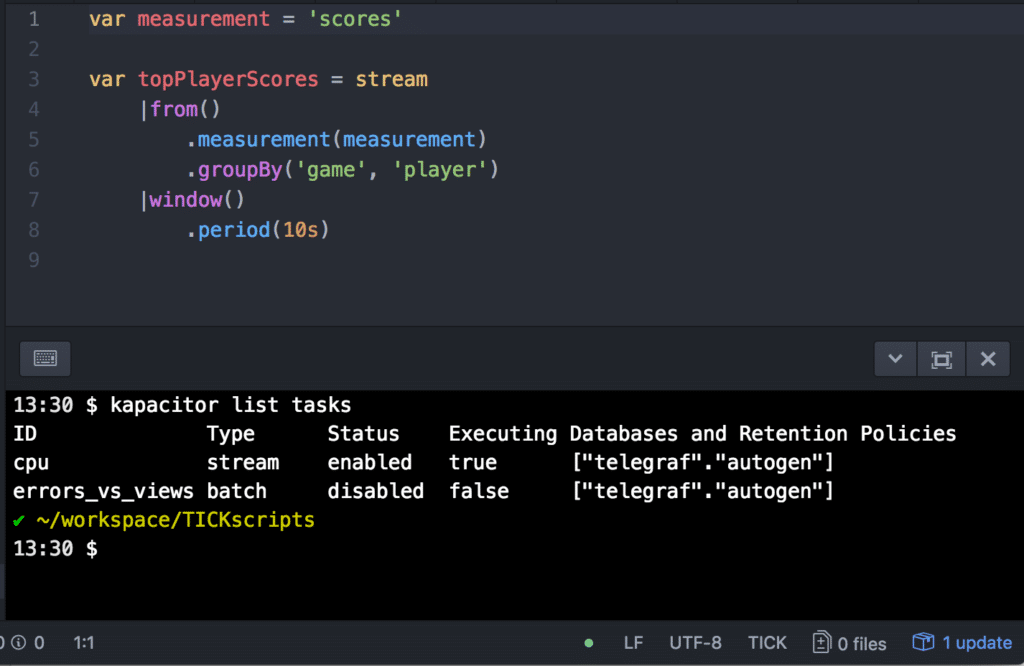Maximize the terminal panel

pyautogui.click(x=941, y=359)
